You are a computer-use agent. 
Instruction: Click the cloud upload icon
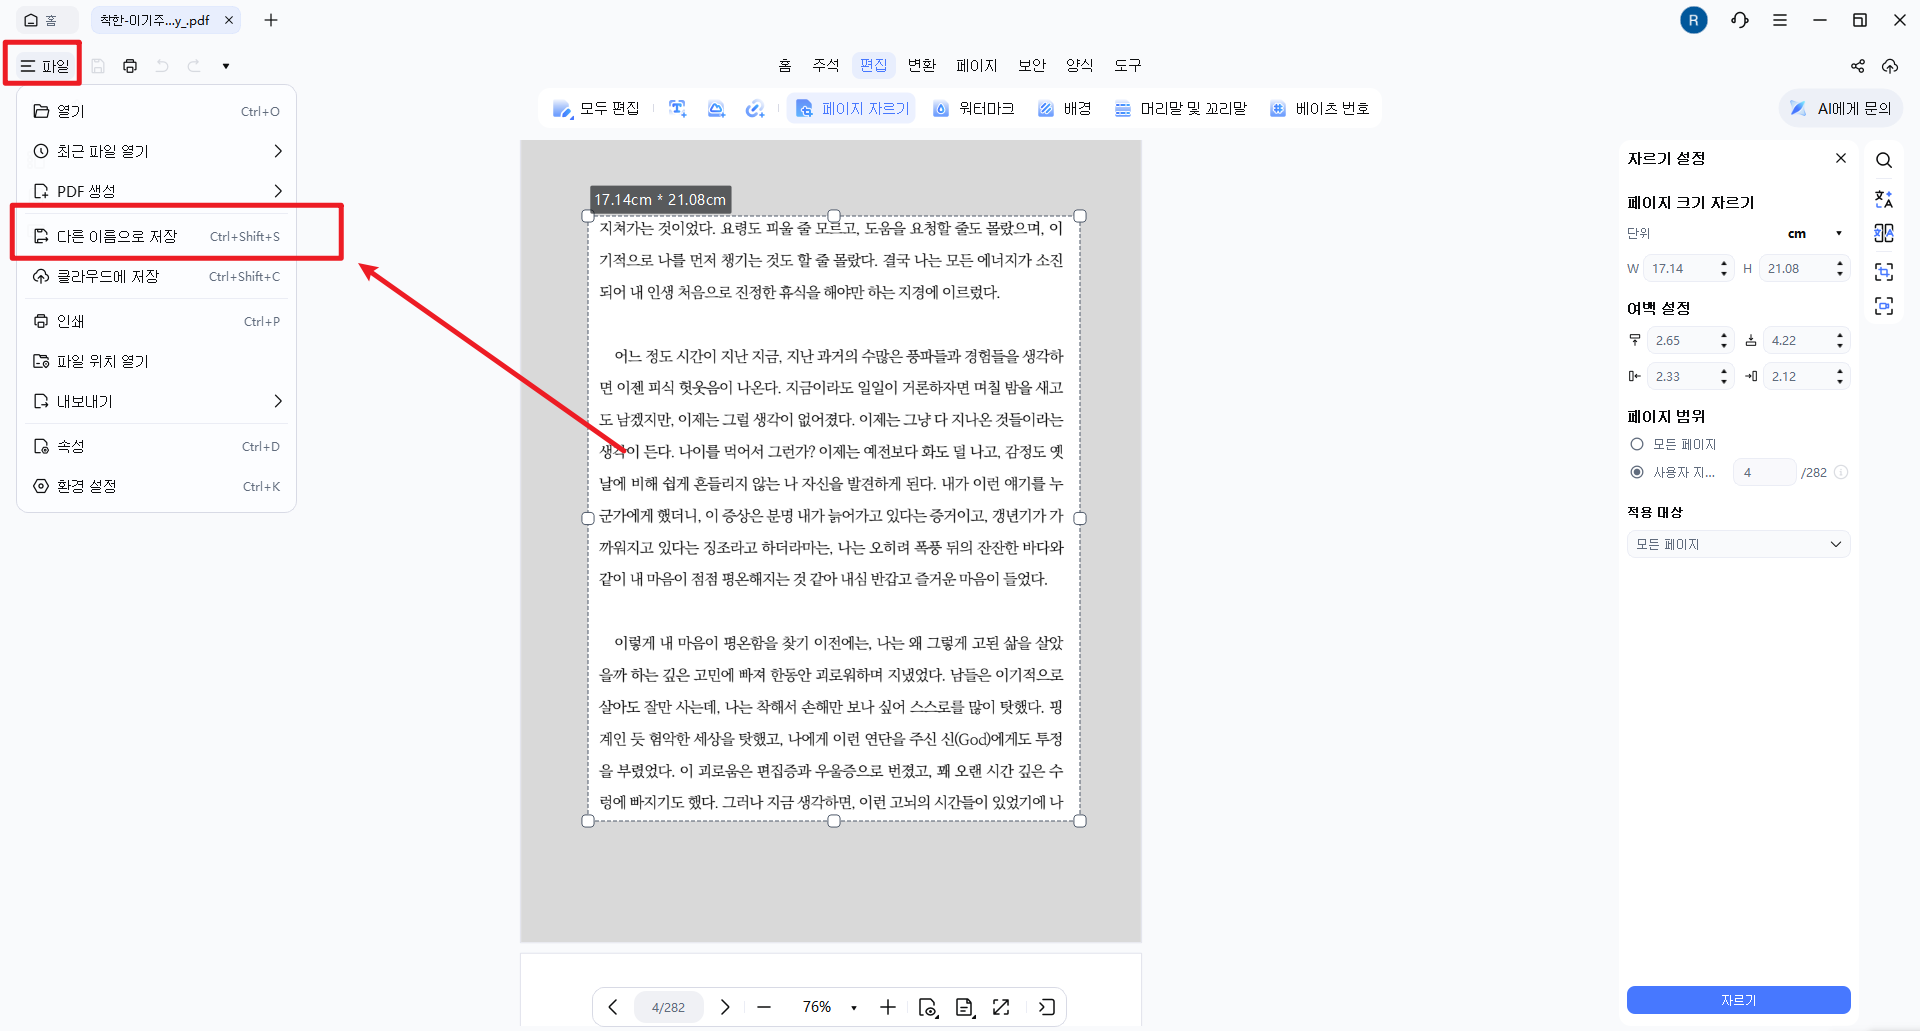click(x=1890, y=66)
